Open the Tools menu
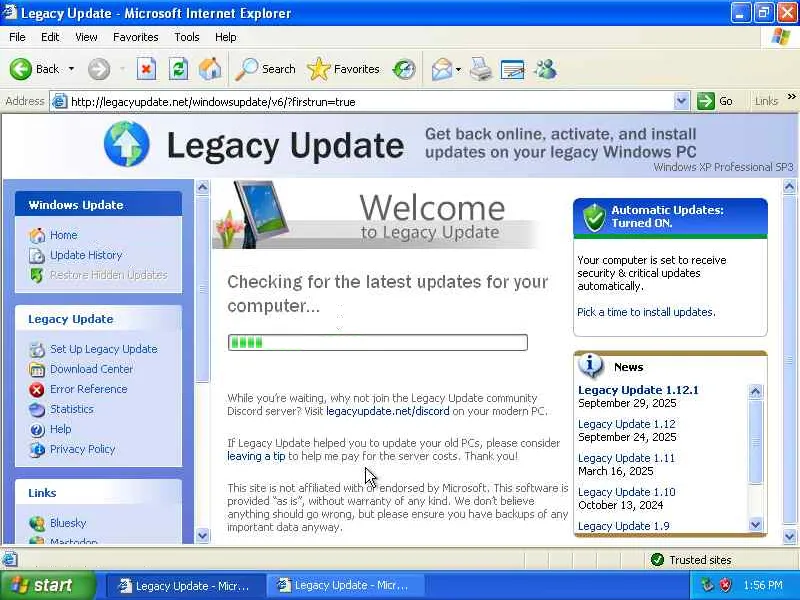The height and width of the screenshot is (600, 800). [x=187, y=37]
